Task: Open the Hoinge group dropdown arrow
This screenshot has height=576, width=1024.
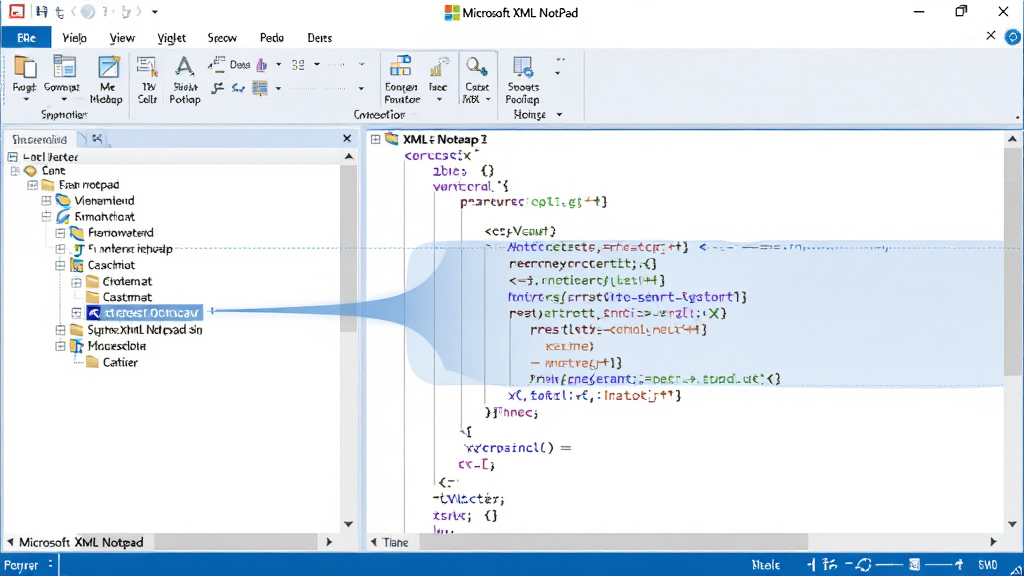Action: point(559,115)
